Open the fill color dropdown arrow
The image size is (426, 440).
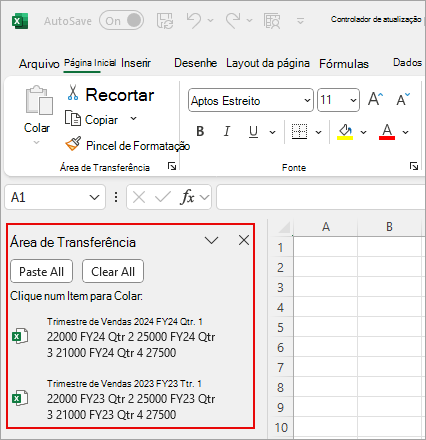[363, 132]
